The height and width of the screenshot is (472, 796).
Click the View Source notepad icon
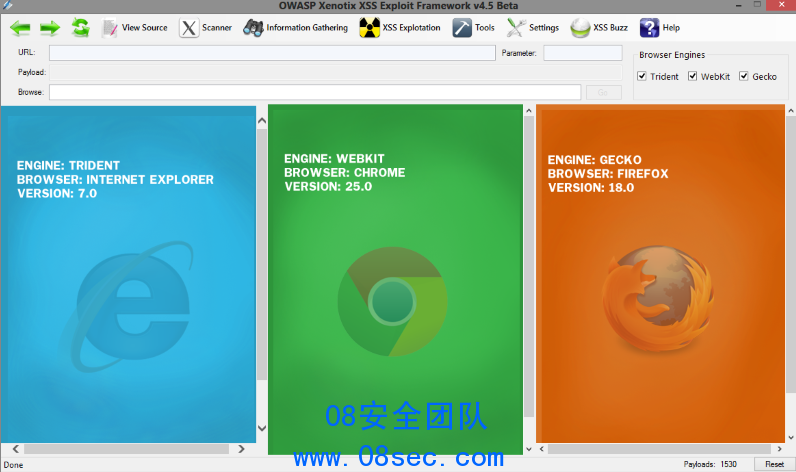[x=109, y=28]
